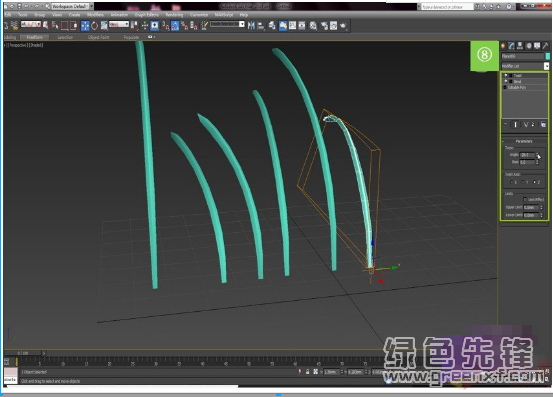Open the Motion command panel tab
The image size is (553, 397).
click(x=529, y=46)
